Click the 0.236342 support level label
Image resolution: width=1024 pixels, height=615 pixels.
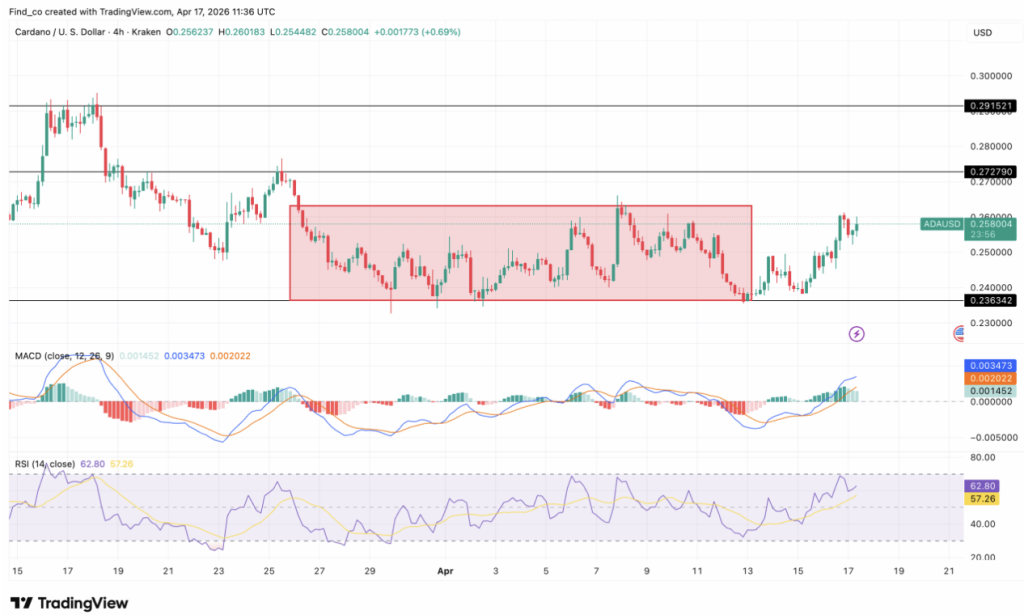(989, 300)
